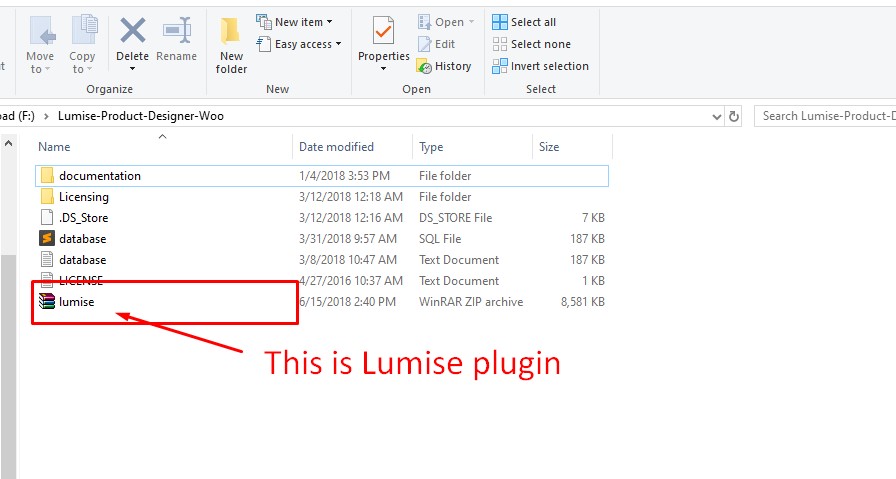Viewport: 896px width, 479px height.
Task: Refresh the current folder
Action: pos(734,117)
